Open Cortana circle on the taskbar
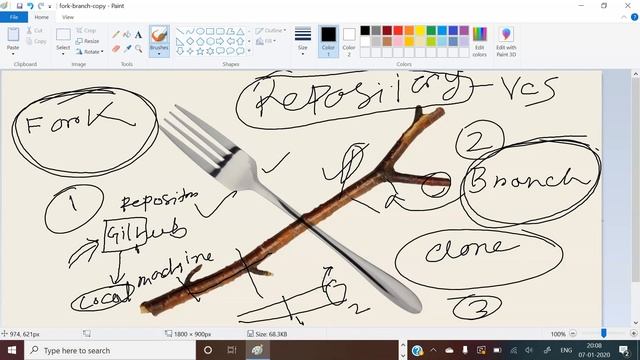The height and width of the screenshot is (360, 640). click(x=208, y=350)
